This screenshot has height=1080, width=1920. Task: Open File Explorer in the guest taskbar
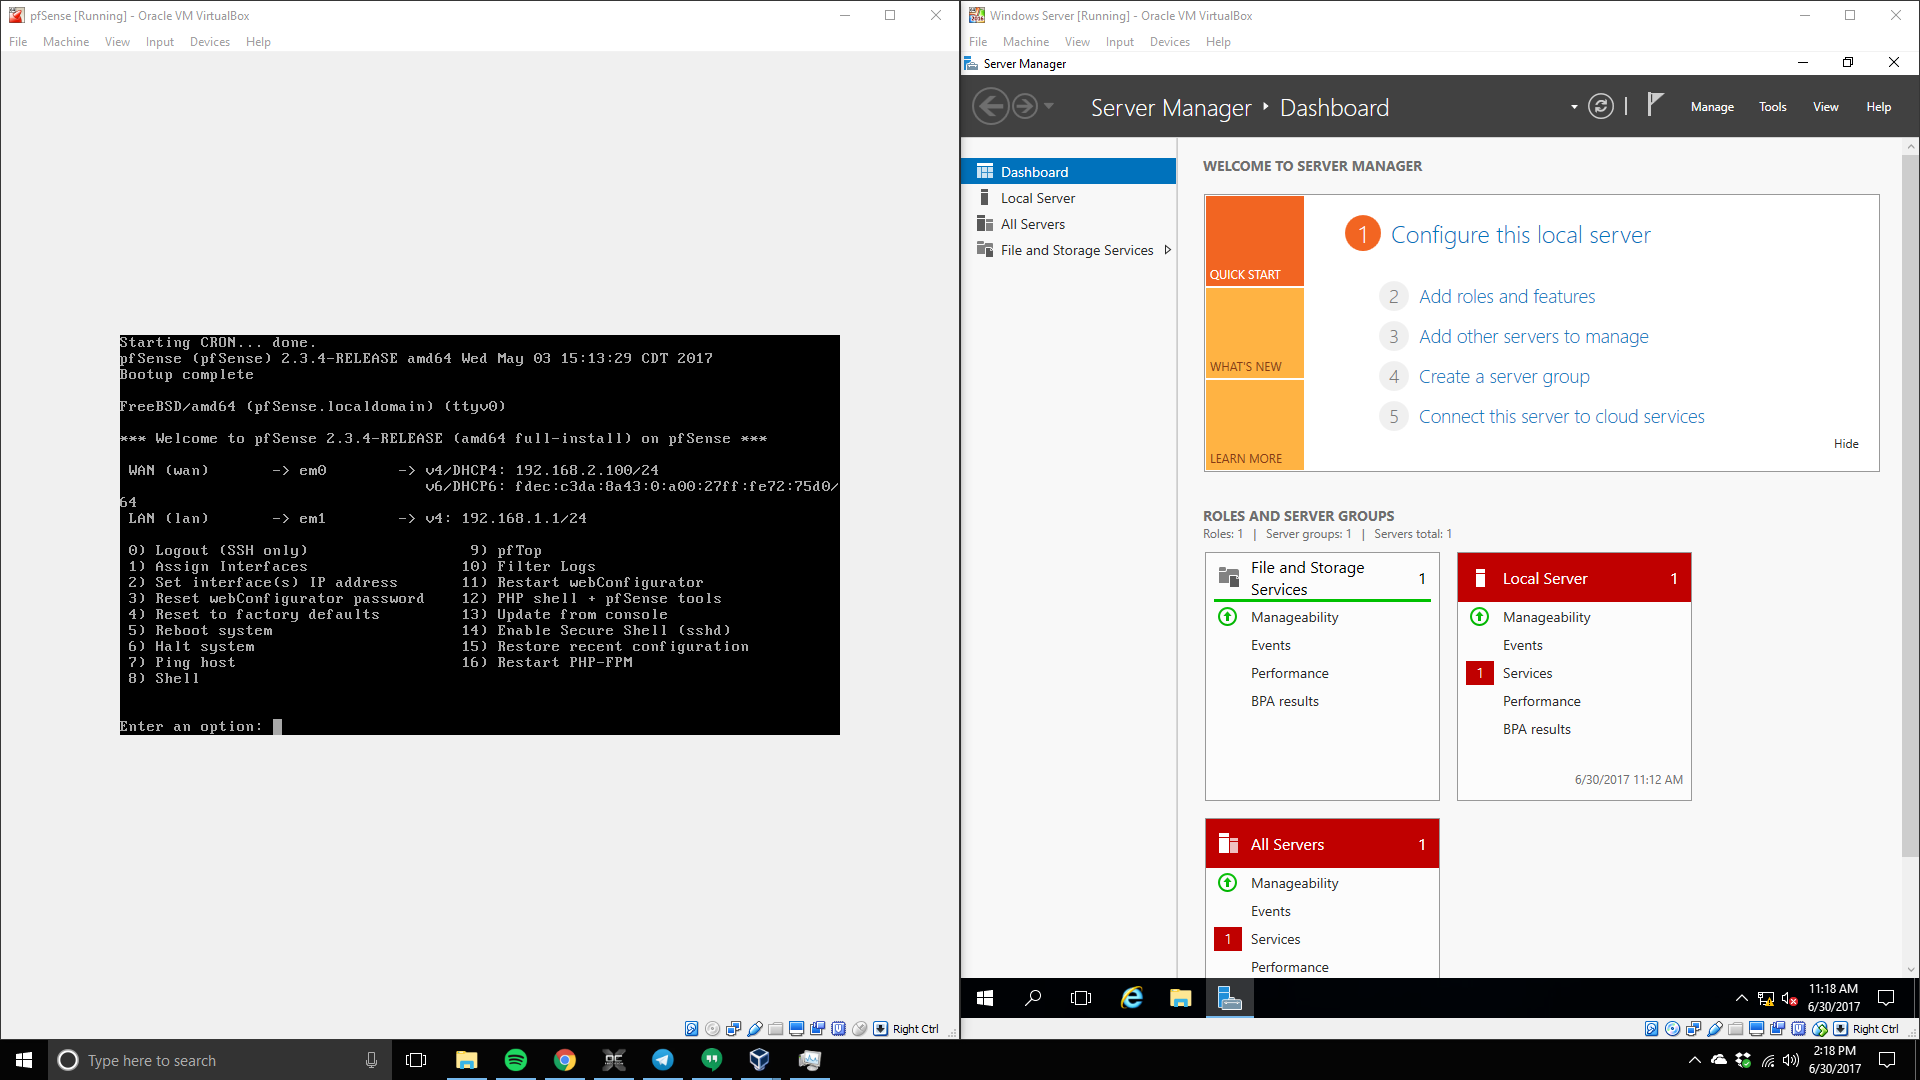[1181, 998]
